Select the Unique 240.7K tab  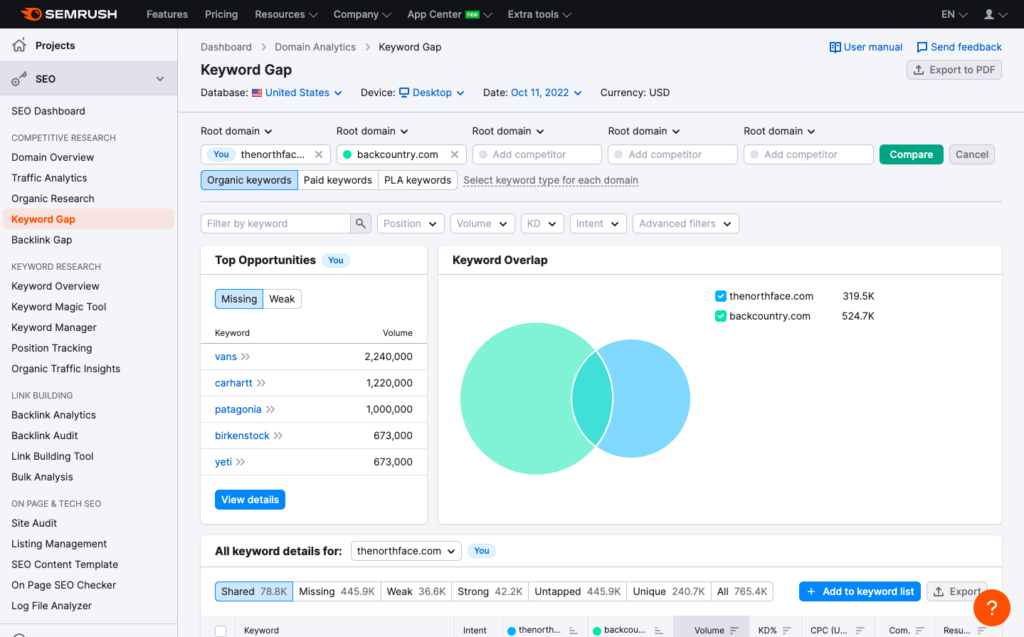[668, 591]
